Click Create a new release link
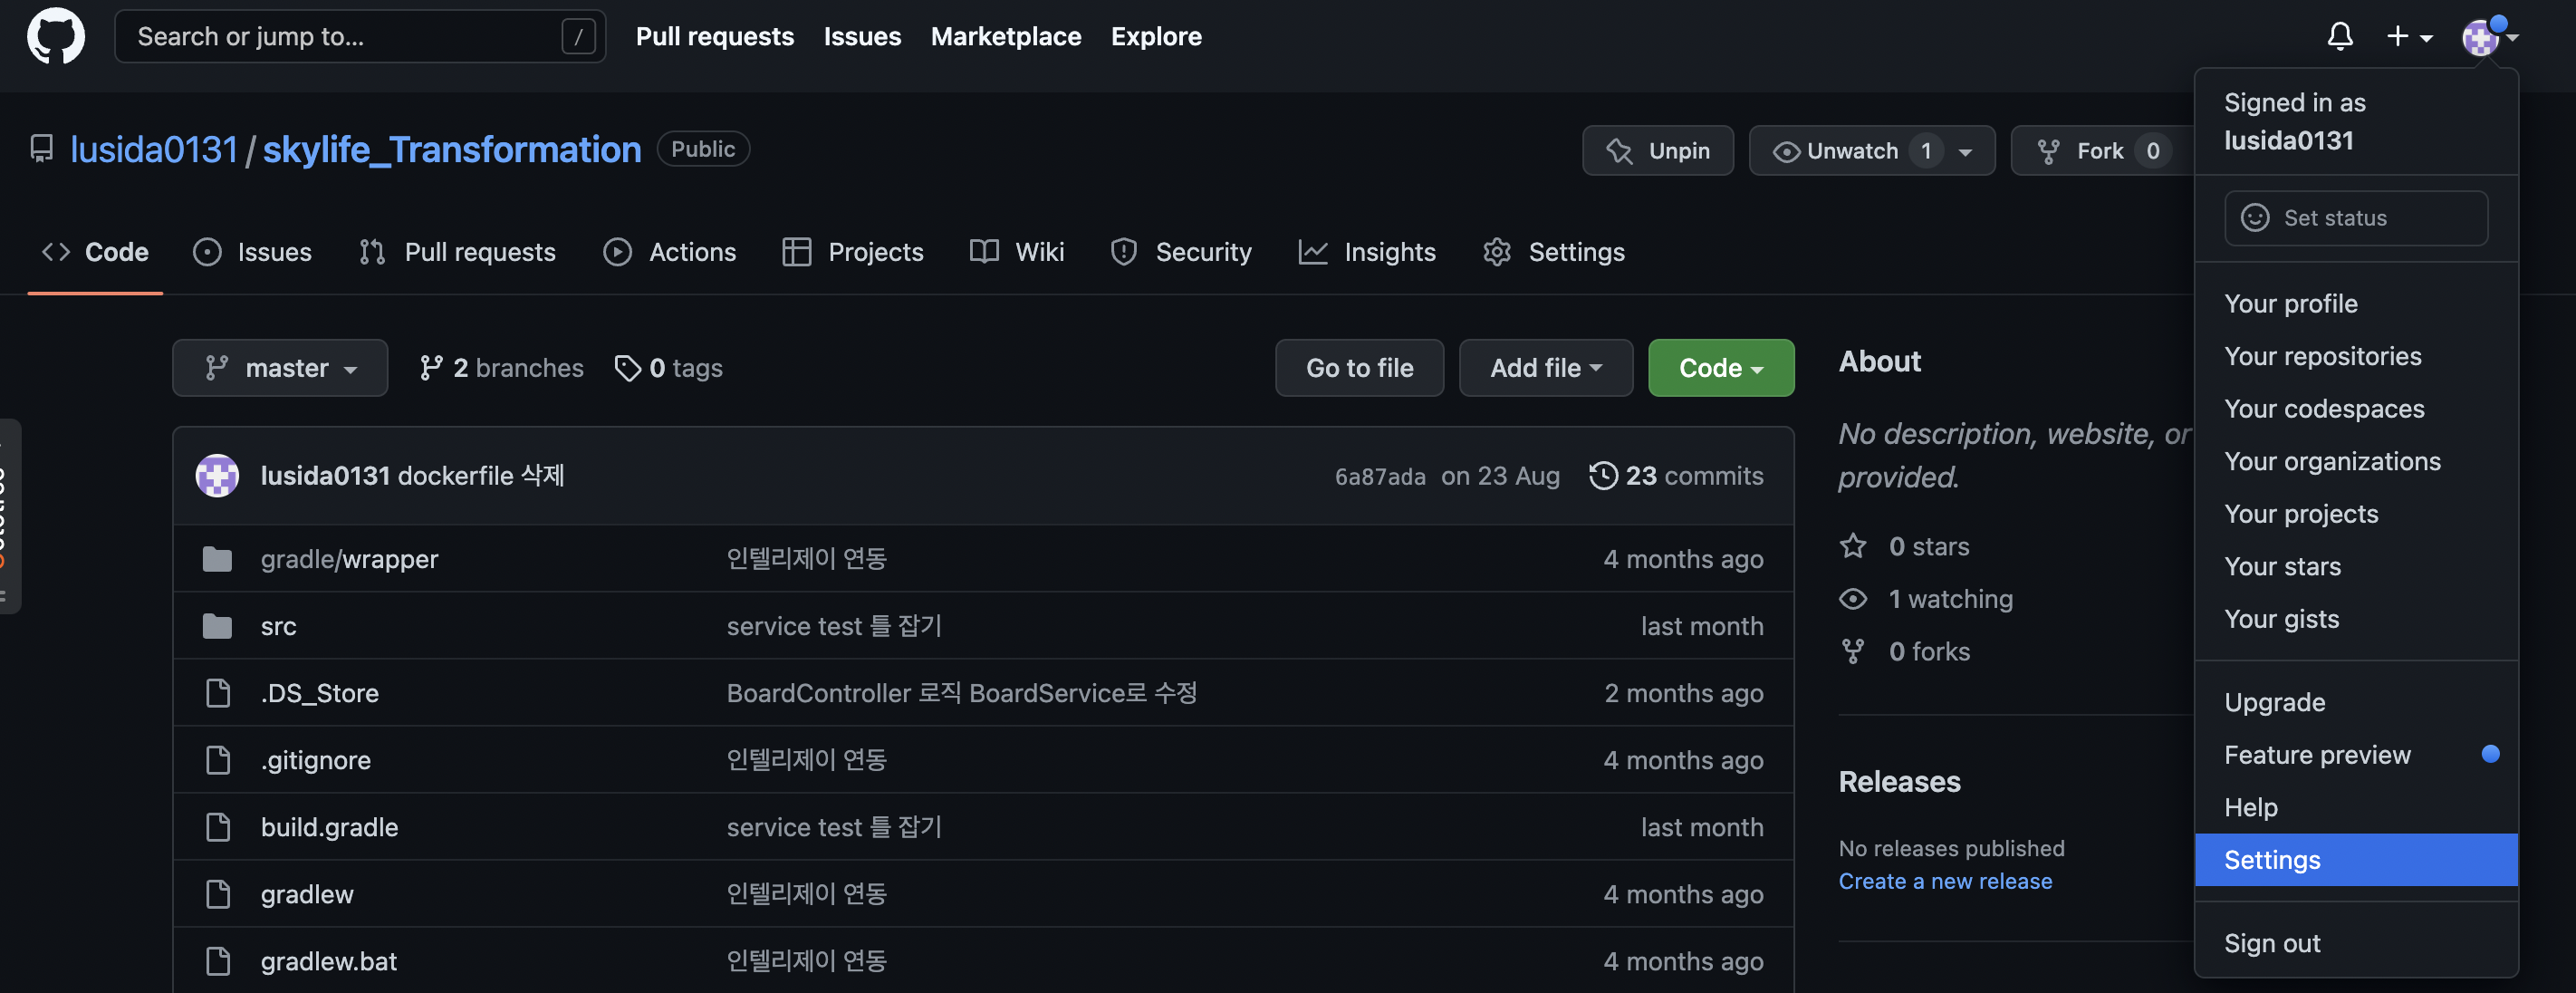2576x993 pixels. pos(1944,881)
